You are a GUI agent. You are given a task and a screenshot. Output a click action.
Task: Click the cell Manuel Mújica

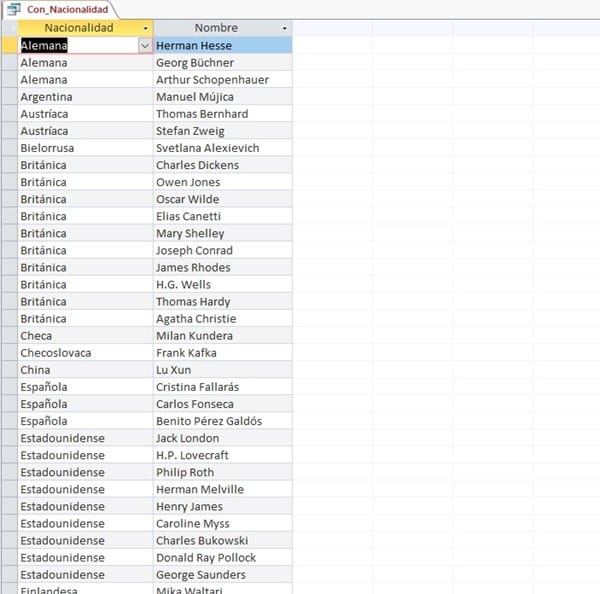coord(223,97)
